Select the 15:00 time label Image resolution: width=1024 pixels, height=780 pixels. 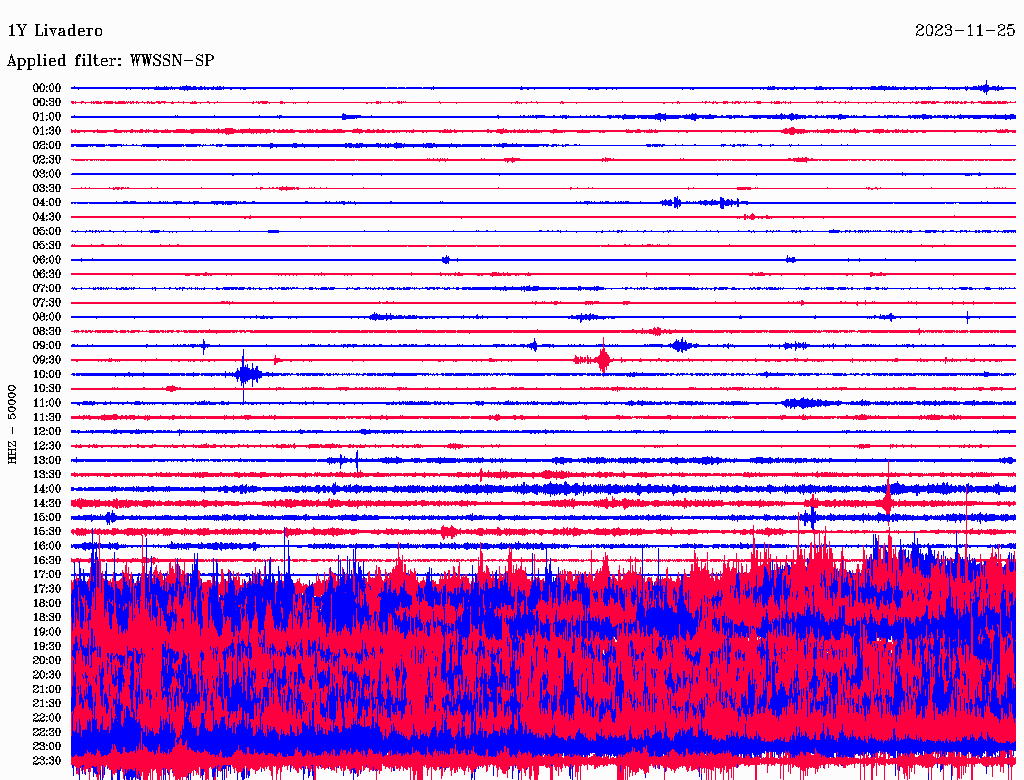pyautogui.click(x=46, y=517)
